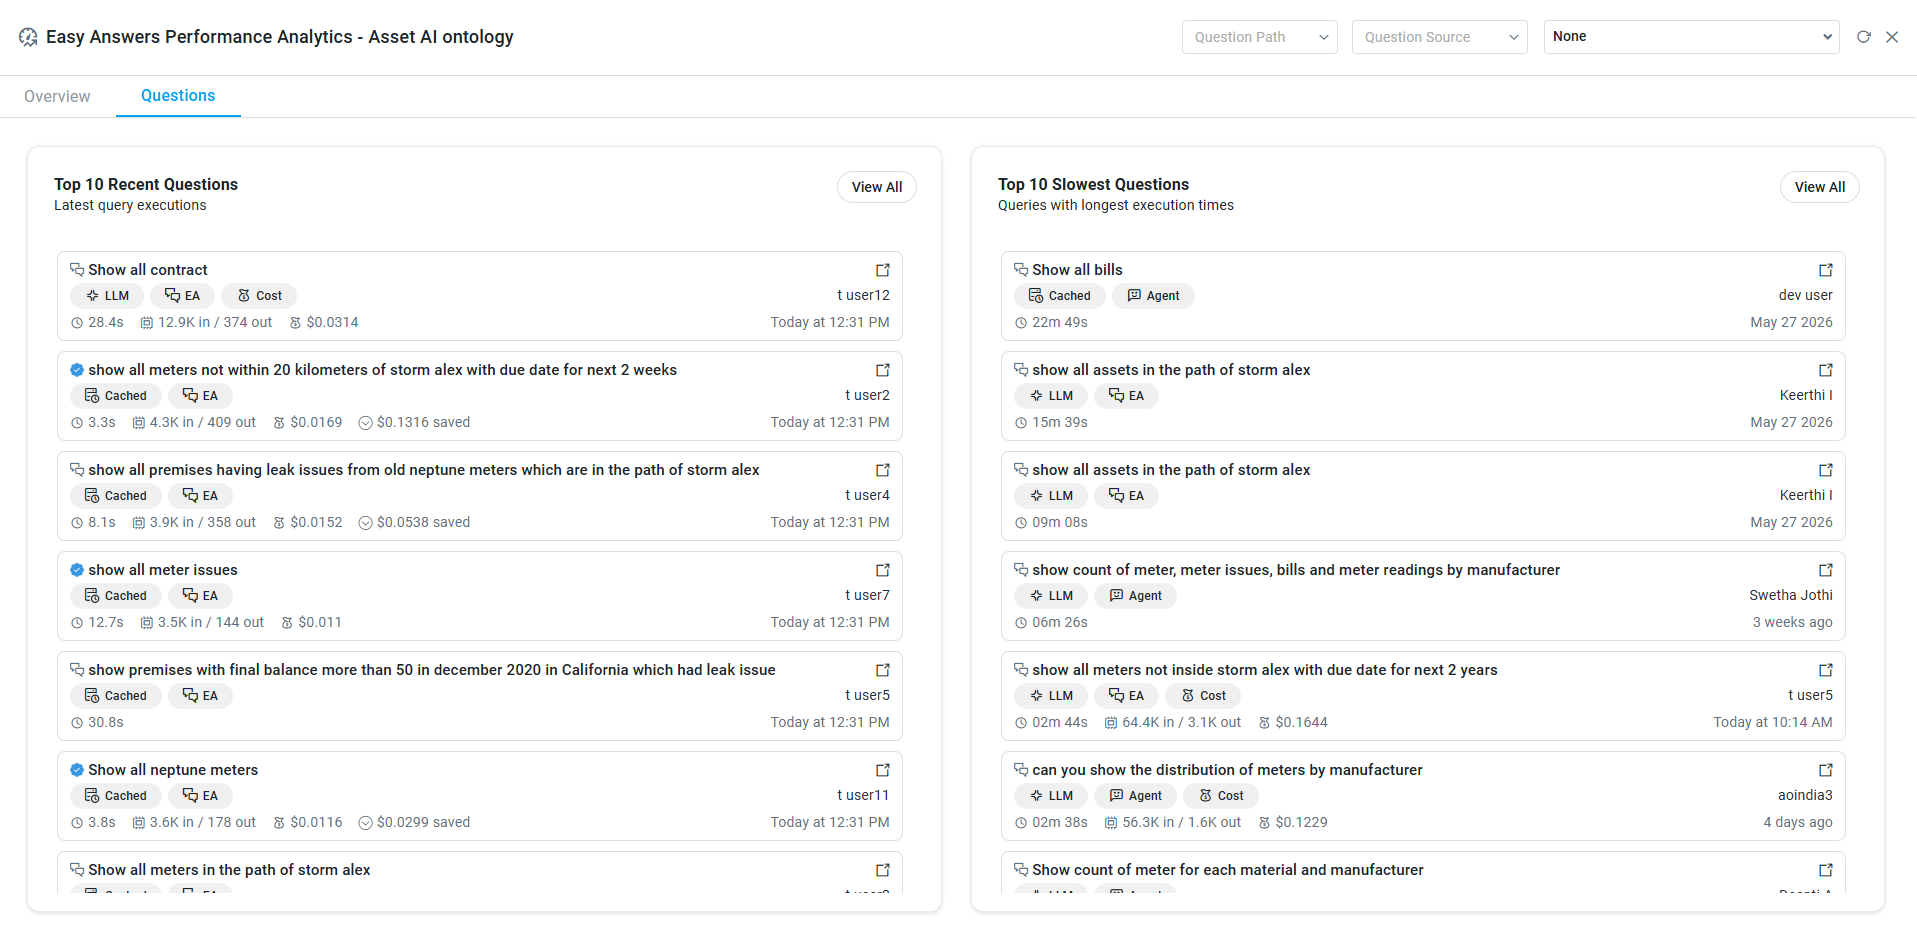Open external link for 'can you show the distribution' question
This screenshot has width=1917, height=943.
(1826, 770)
